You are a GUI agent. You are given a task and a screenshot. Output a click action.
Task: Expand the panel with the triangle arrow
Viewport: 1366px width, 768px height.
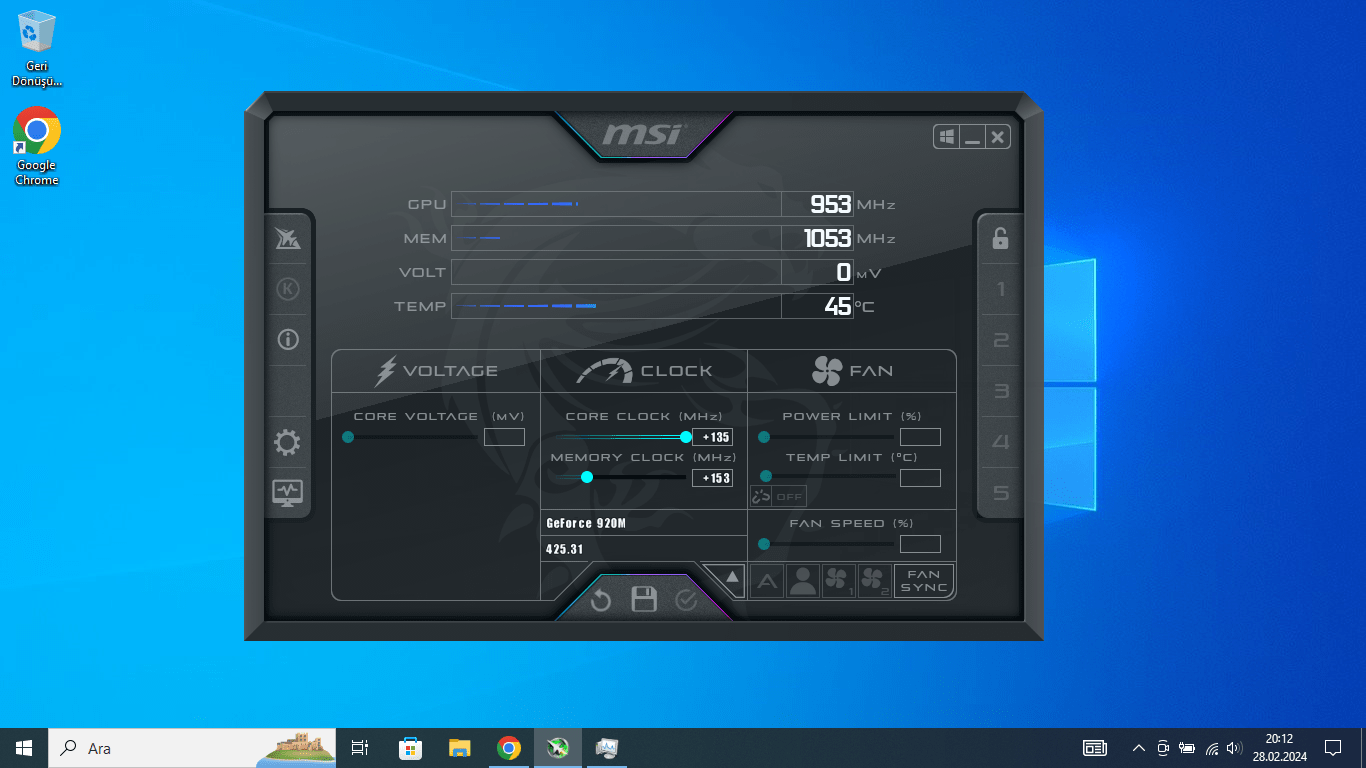730,577
